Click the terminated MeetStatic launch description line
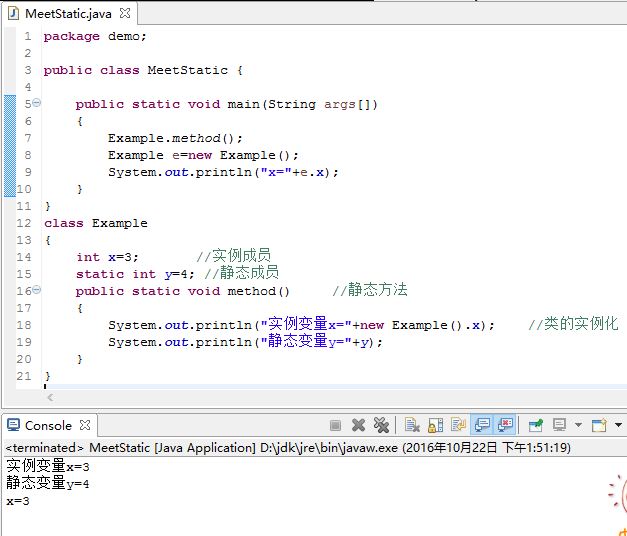The image size is (627, 536). click(x=288, y=447)
